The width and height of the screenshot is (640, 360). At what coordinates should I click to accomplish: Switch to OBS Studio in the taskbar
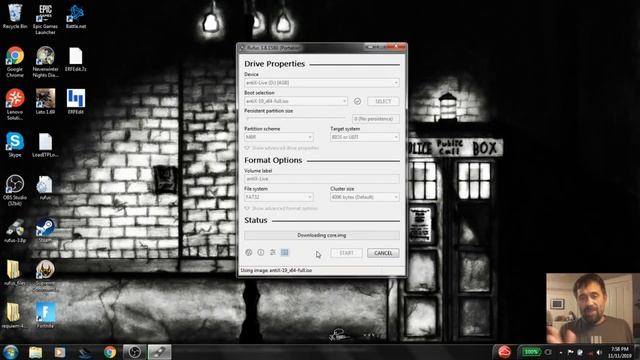135,352
